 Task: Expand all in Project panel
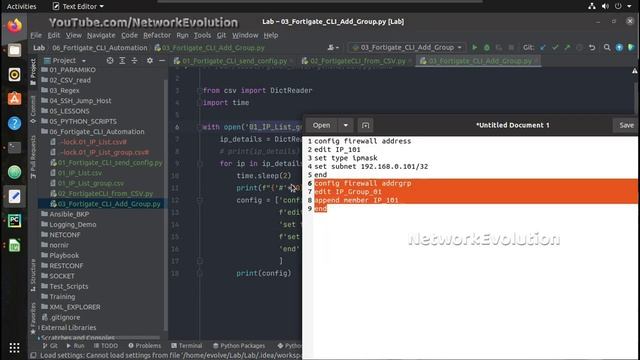[x=122, y=60]
